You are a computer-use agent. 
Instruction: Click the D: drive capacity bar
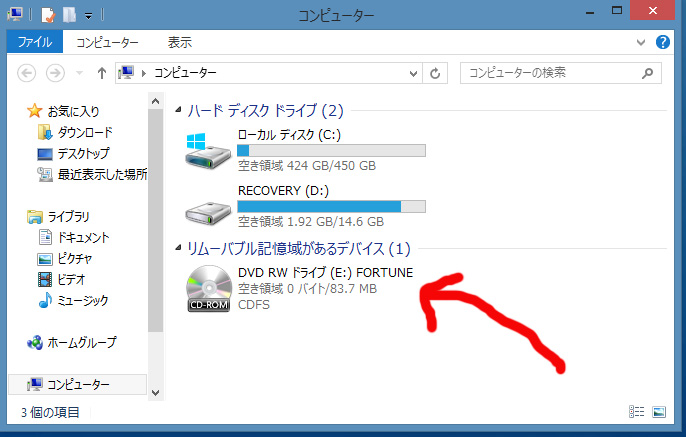tap(331, 206)
